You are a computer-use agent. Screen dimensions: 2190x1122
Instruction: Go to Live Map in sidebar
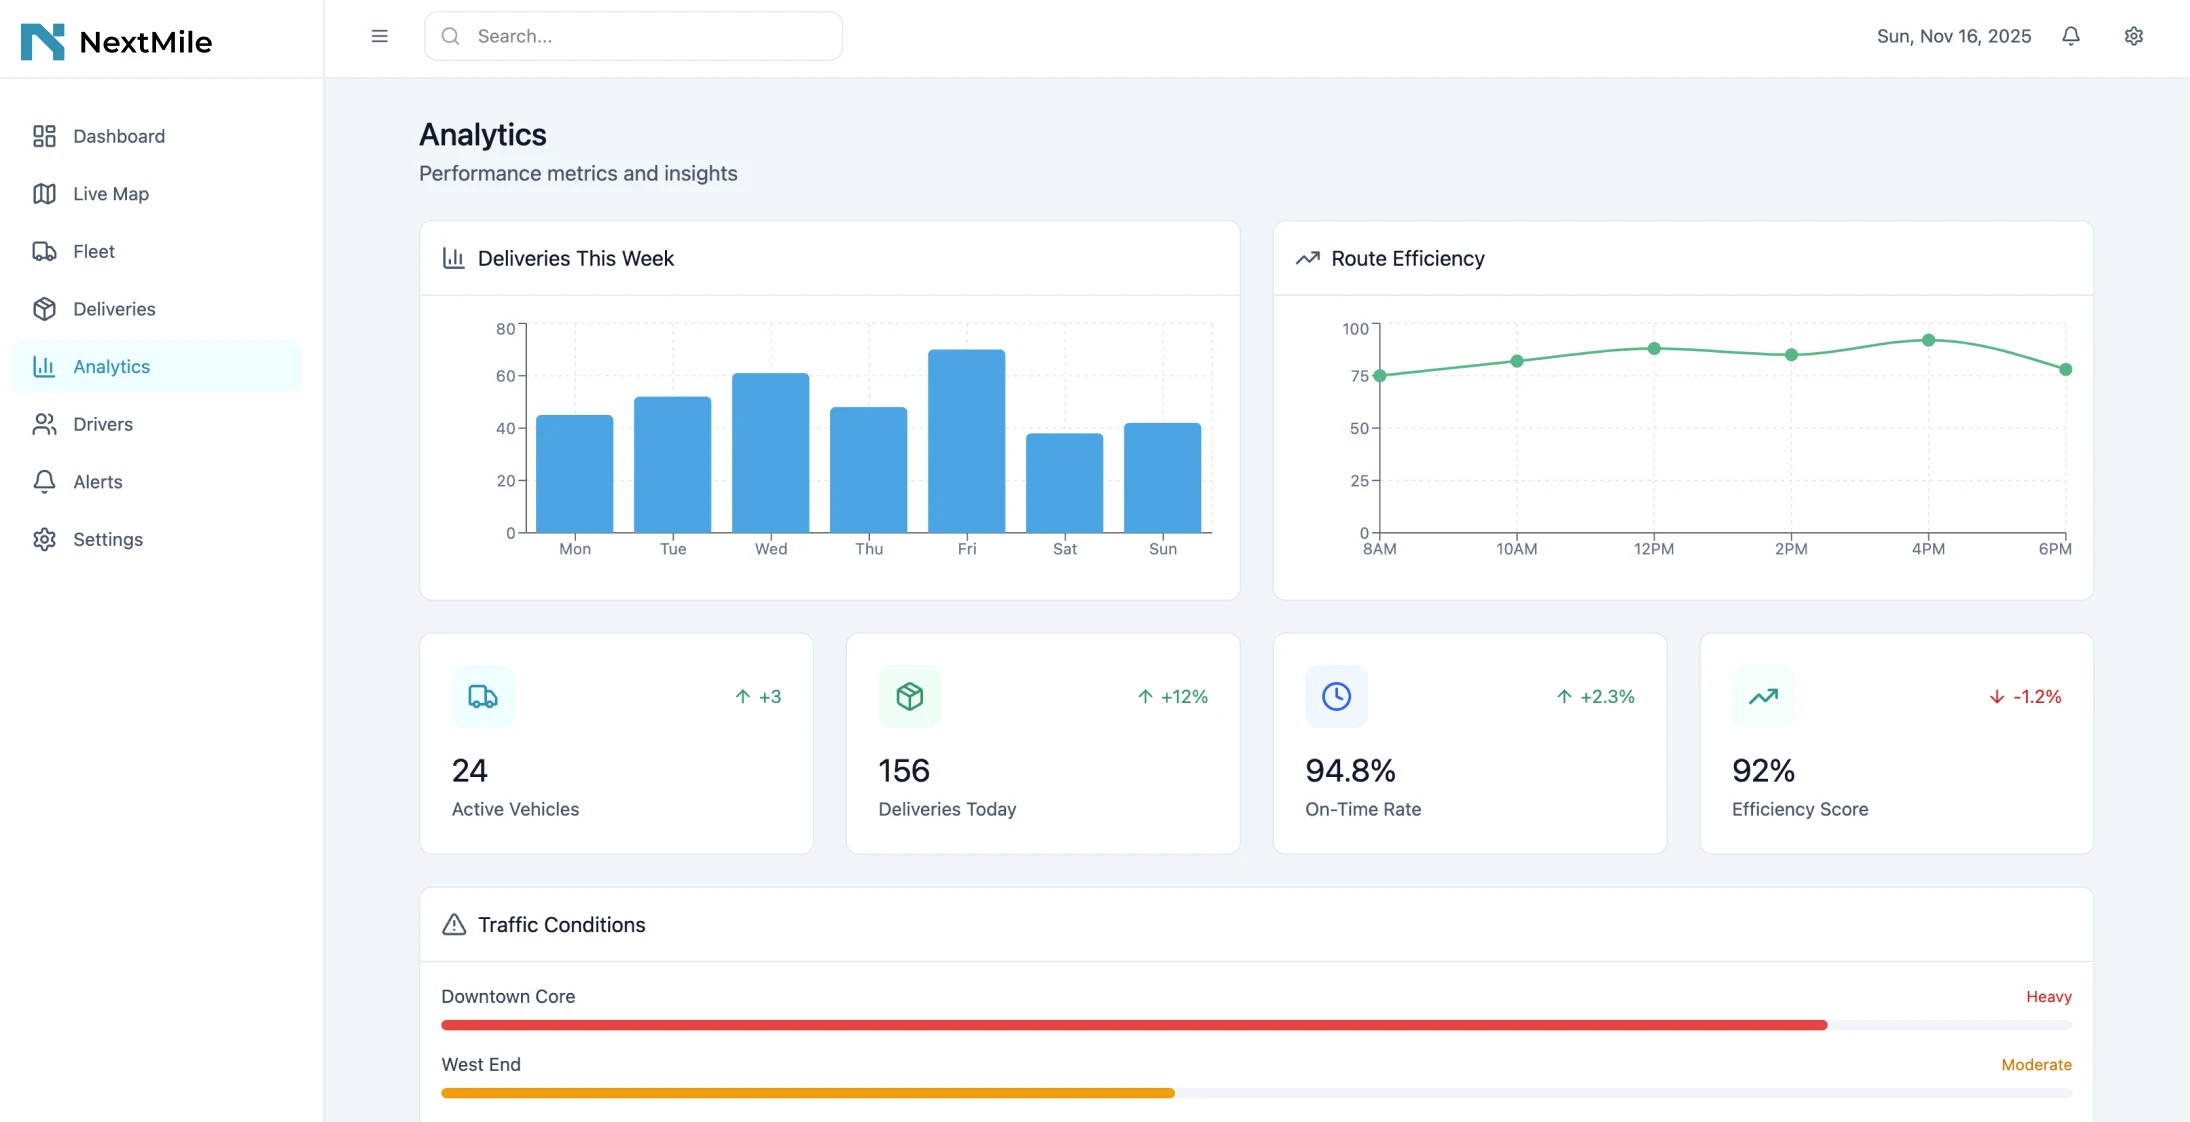click(110, 194)
